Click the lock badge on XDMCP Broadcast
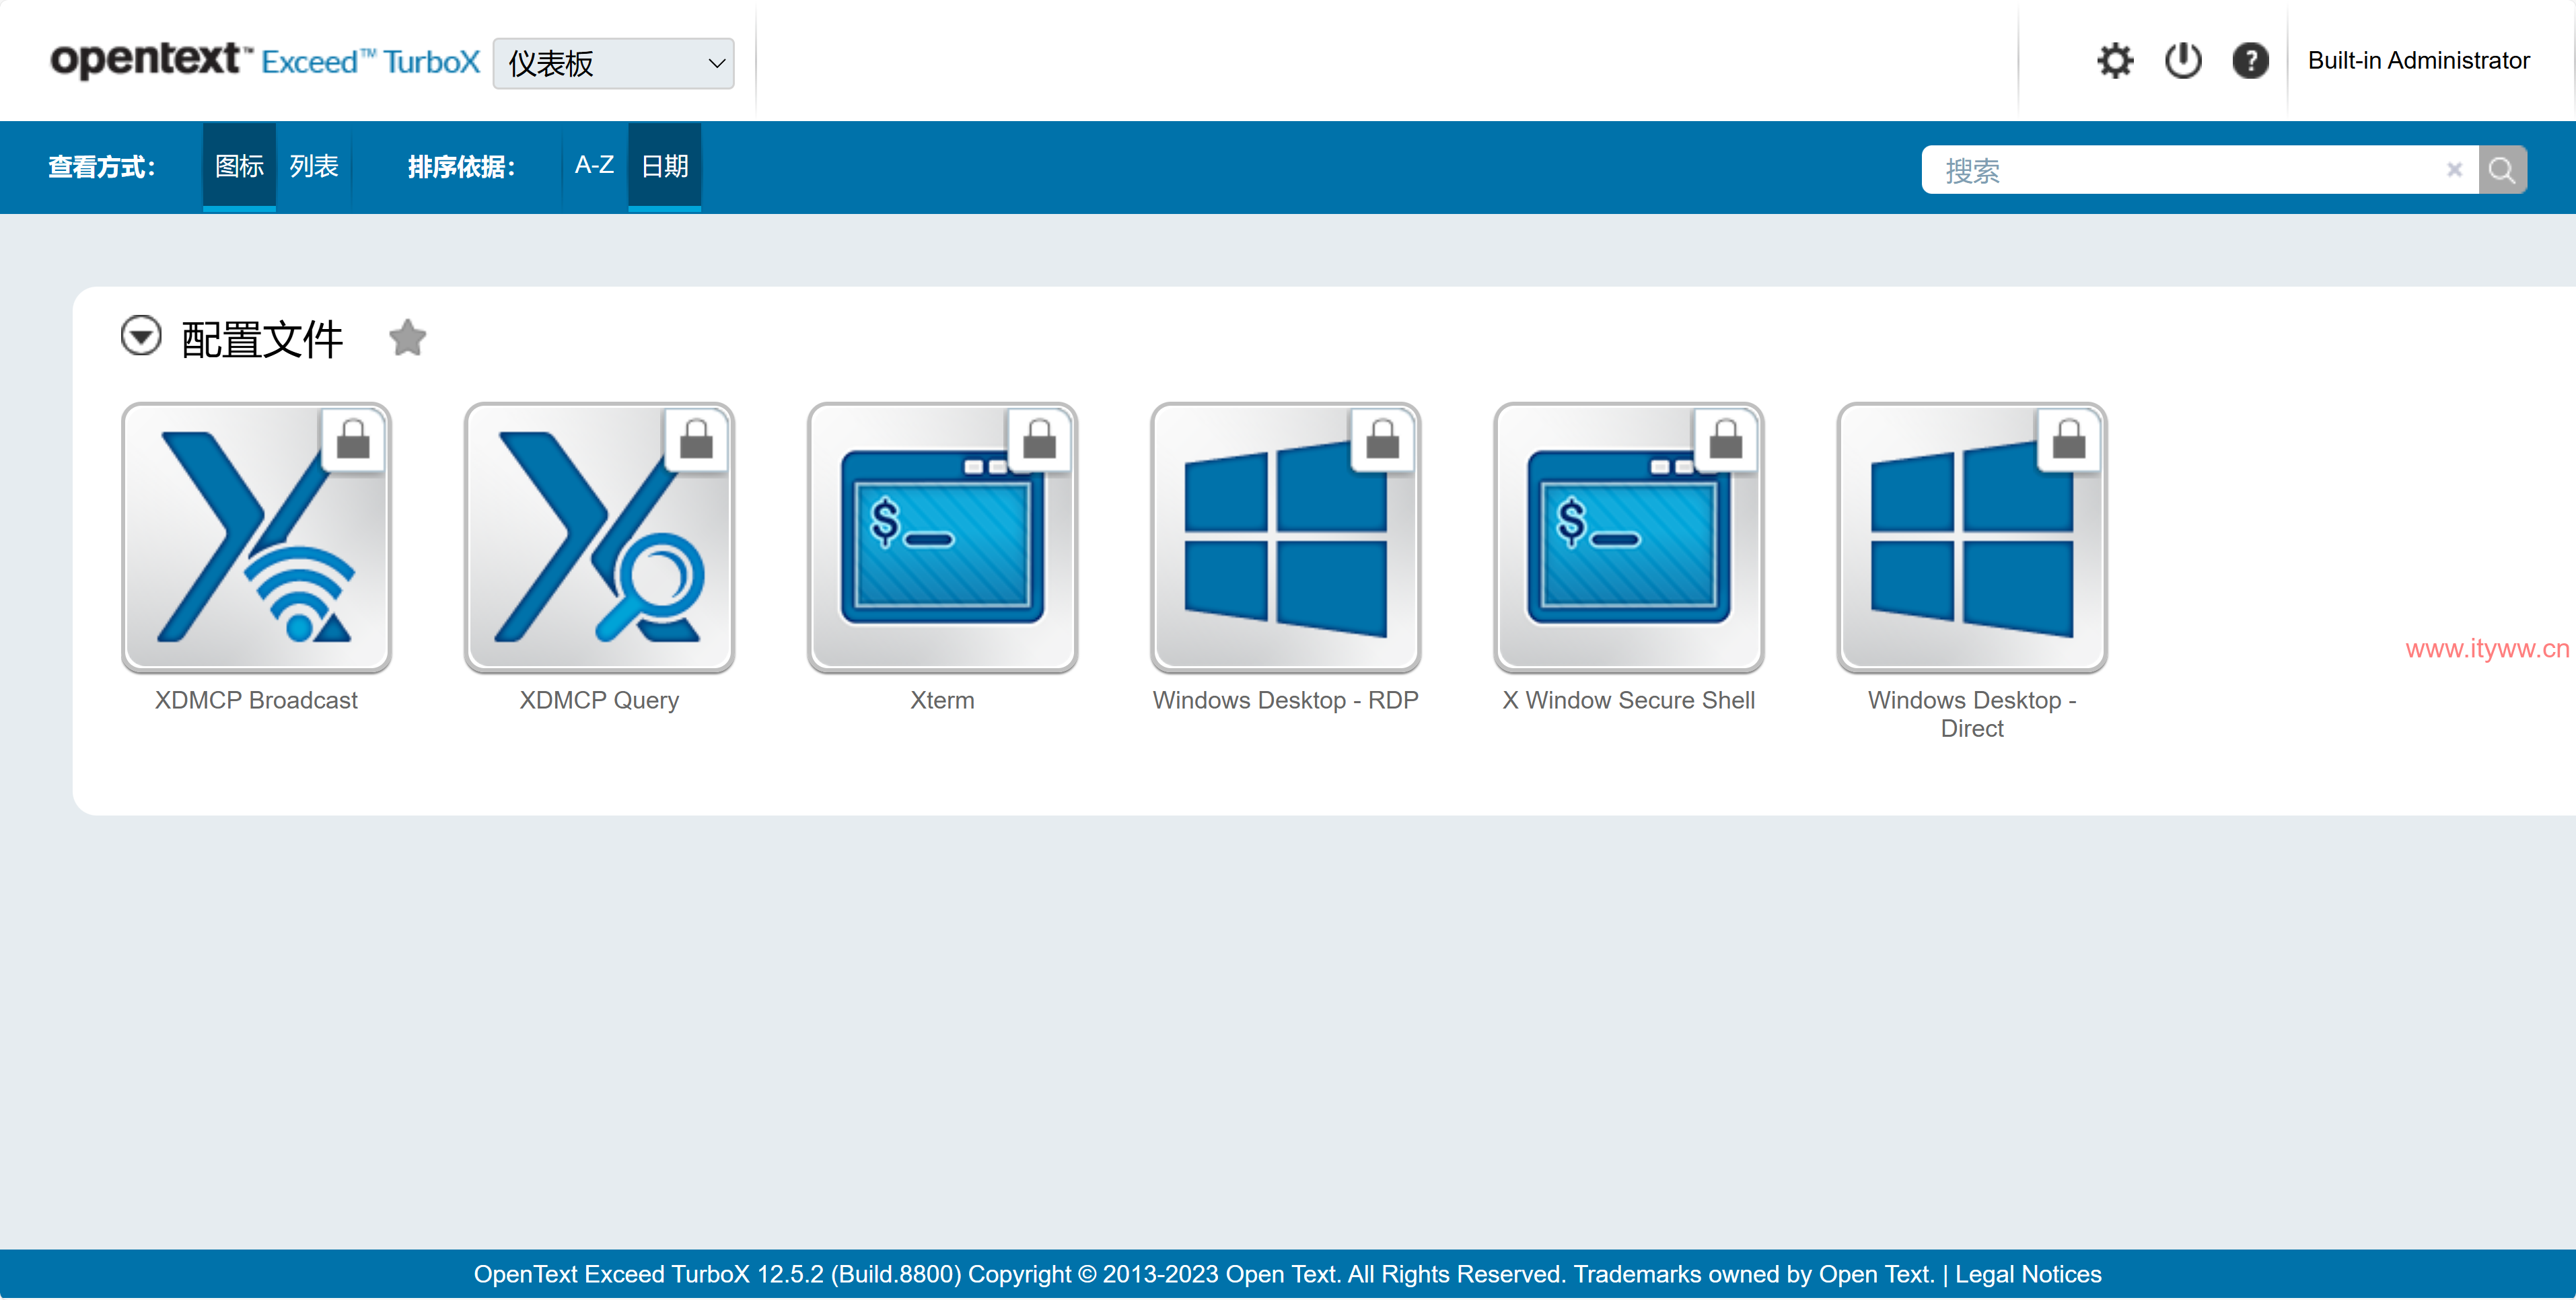 (353, 439)
